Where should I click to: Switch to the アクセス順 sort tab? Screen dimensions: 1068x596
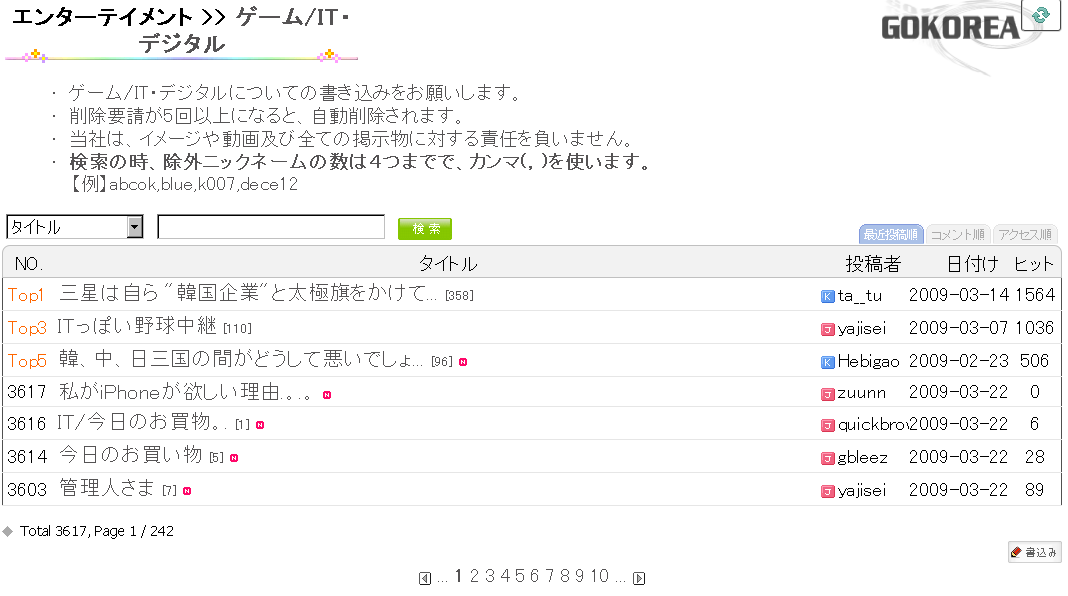(x=1024, y=235)
